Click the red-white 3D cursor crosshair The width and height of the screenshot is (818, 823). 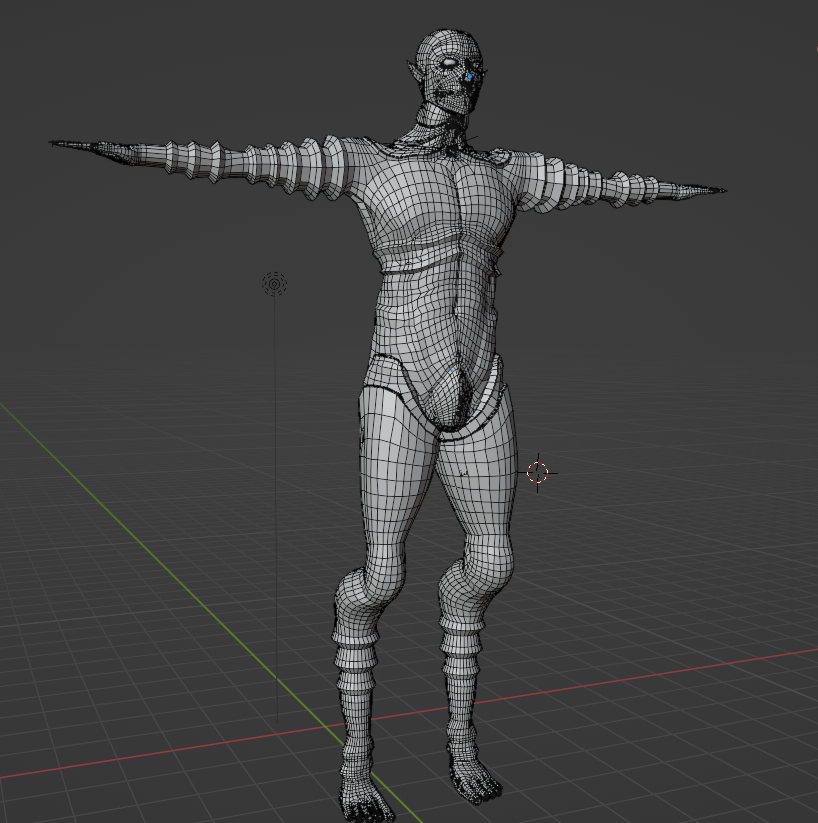click(537, 472)
